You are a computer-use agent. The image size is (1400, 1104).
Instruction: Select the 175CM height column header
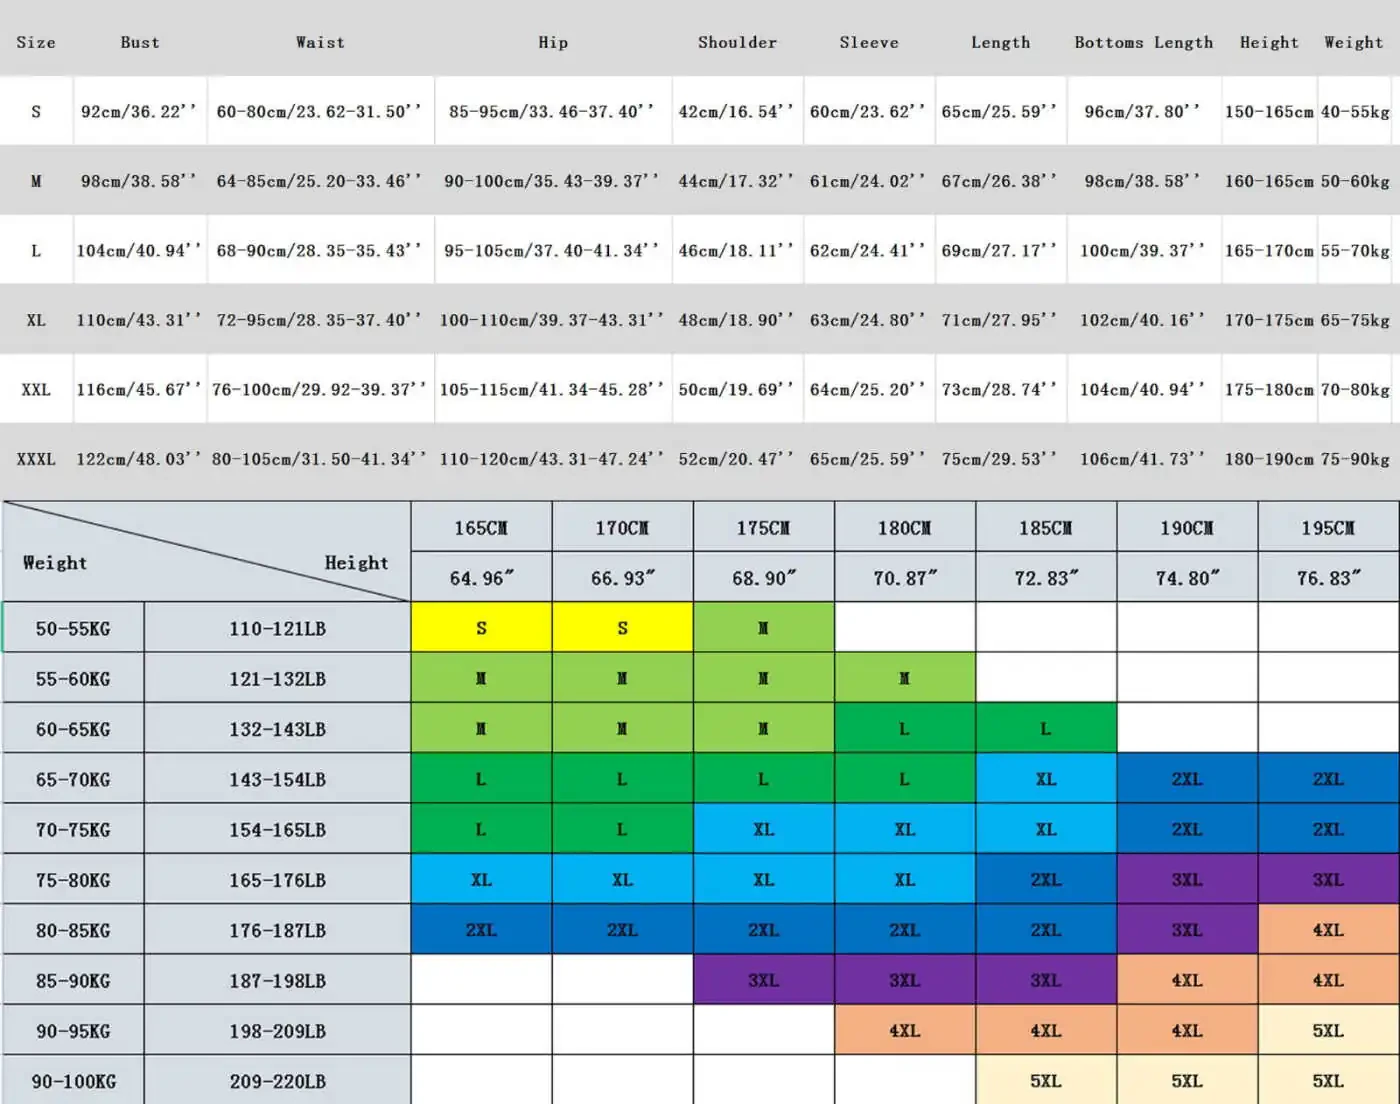763,527
